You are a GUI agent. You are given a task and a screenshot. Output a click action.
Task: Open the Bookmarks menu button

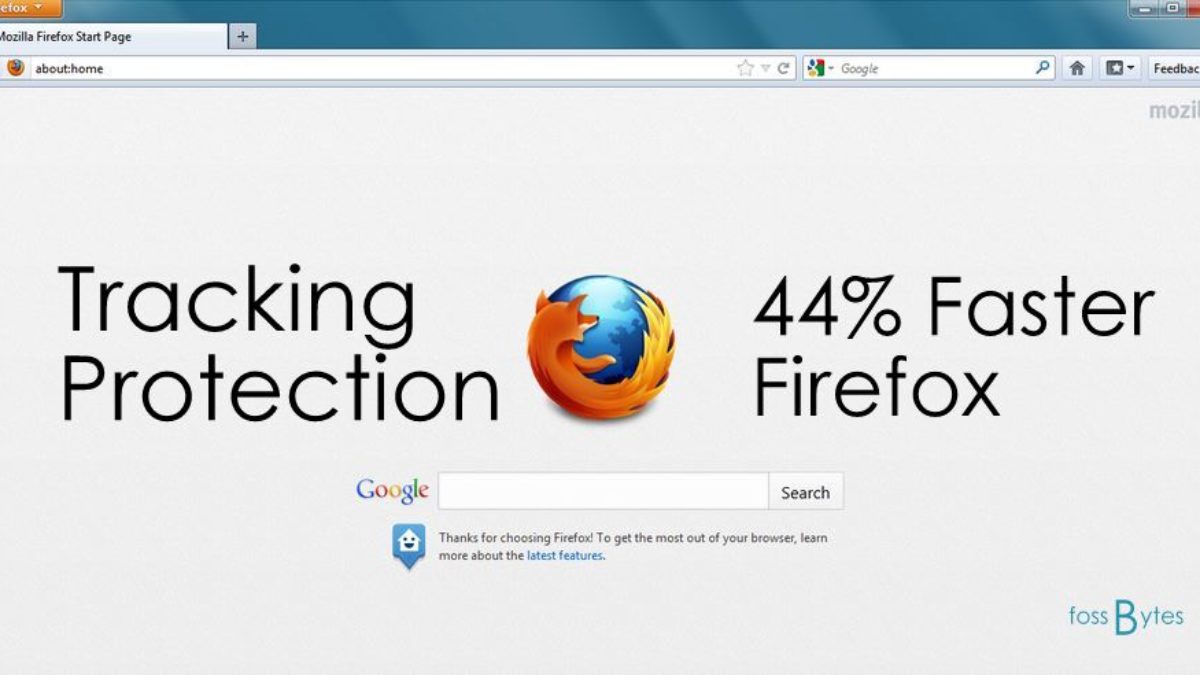pos(1119,68)
